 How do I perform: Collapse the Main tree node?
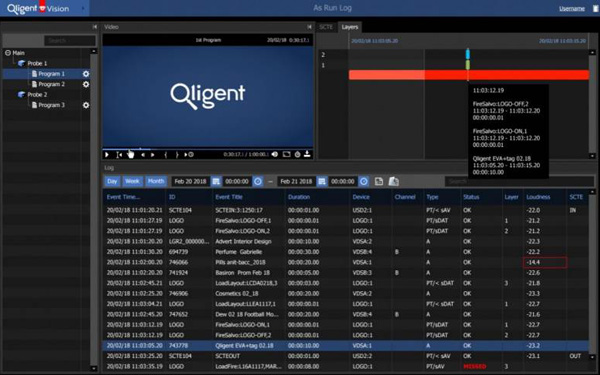pos(8,53)
